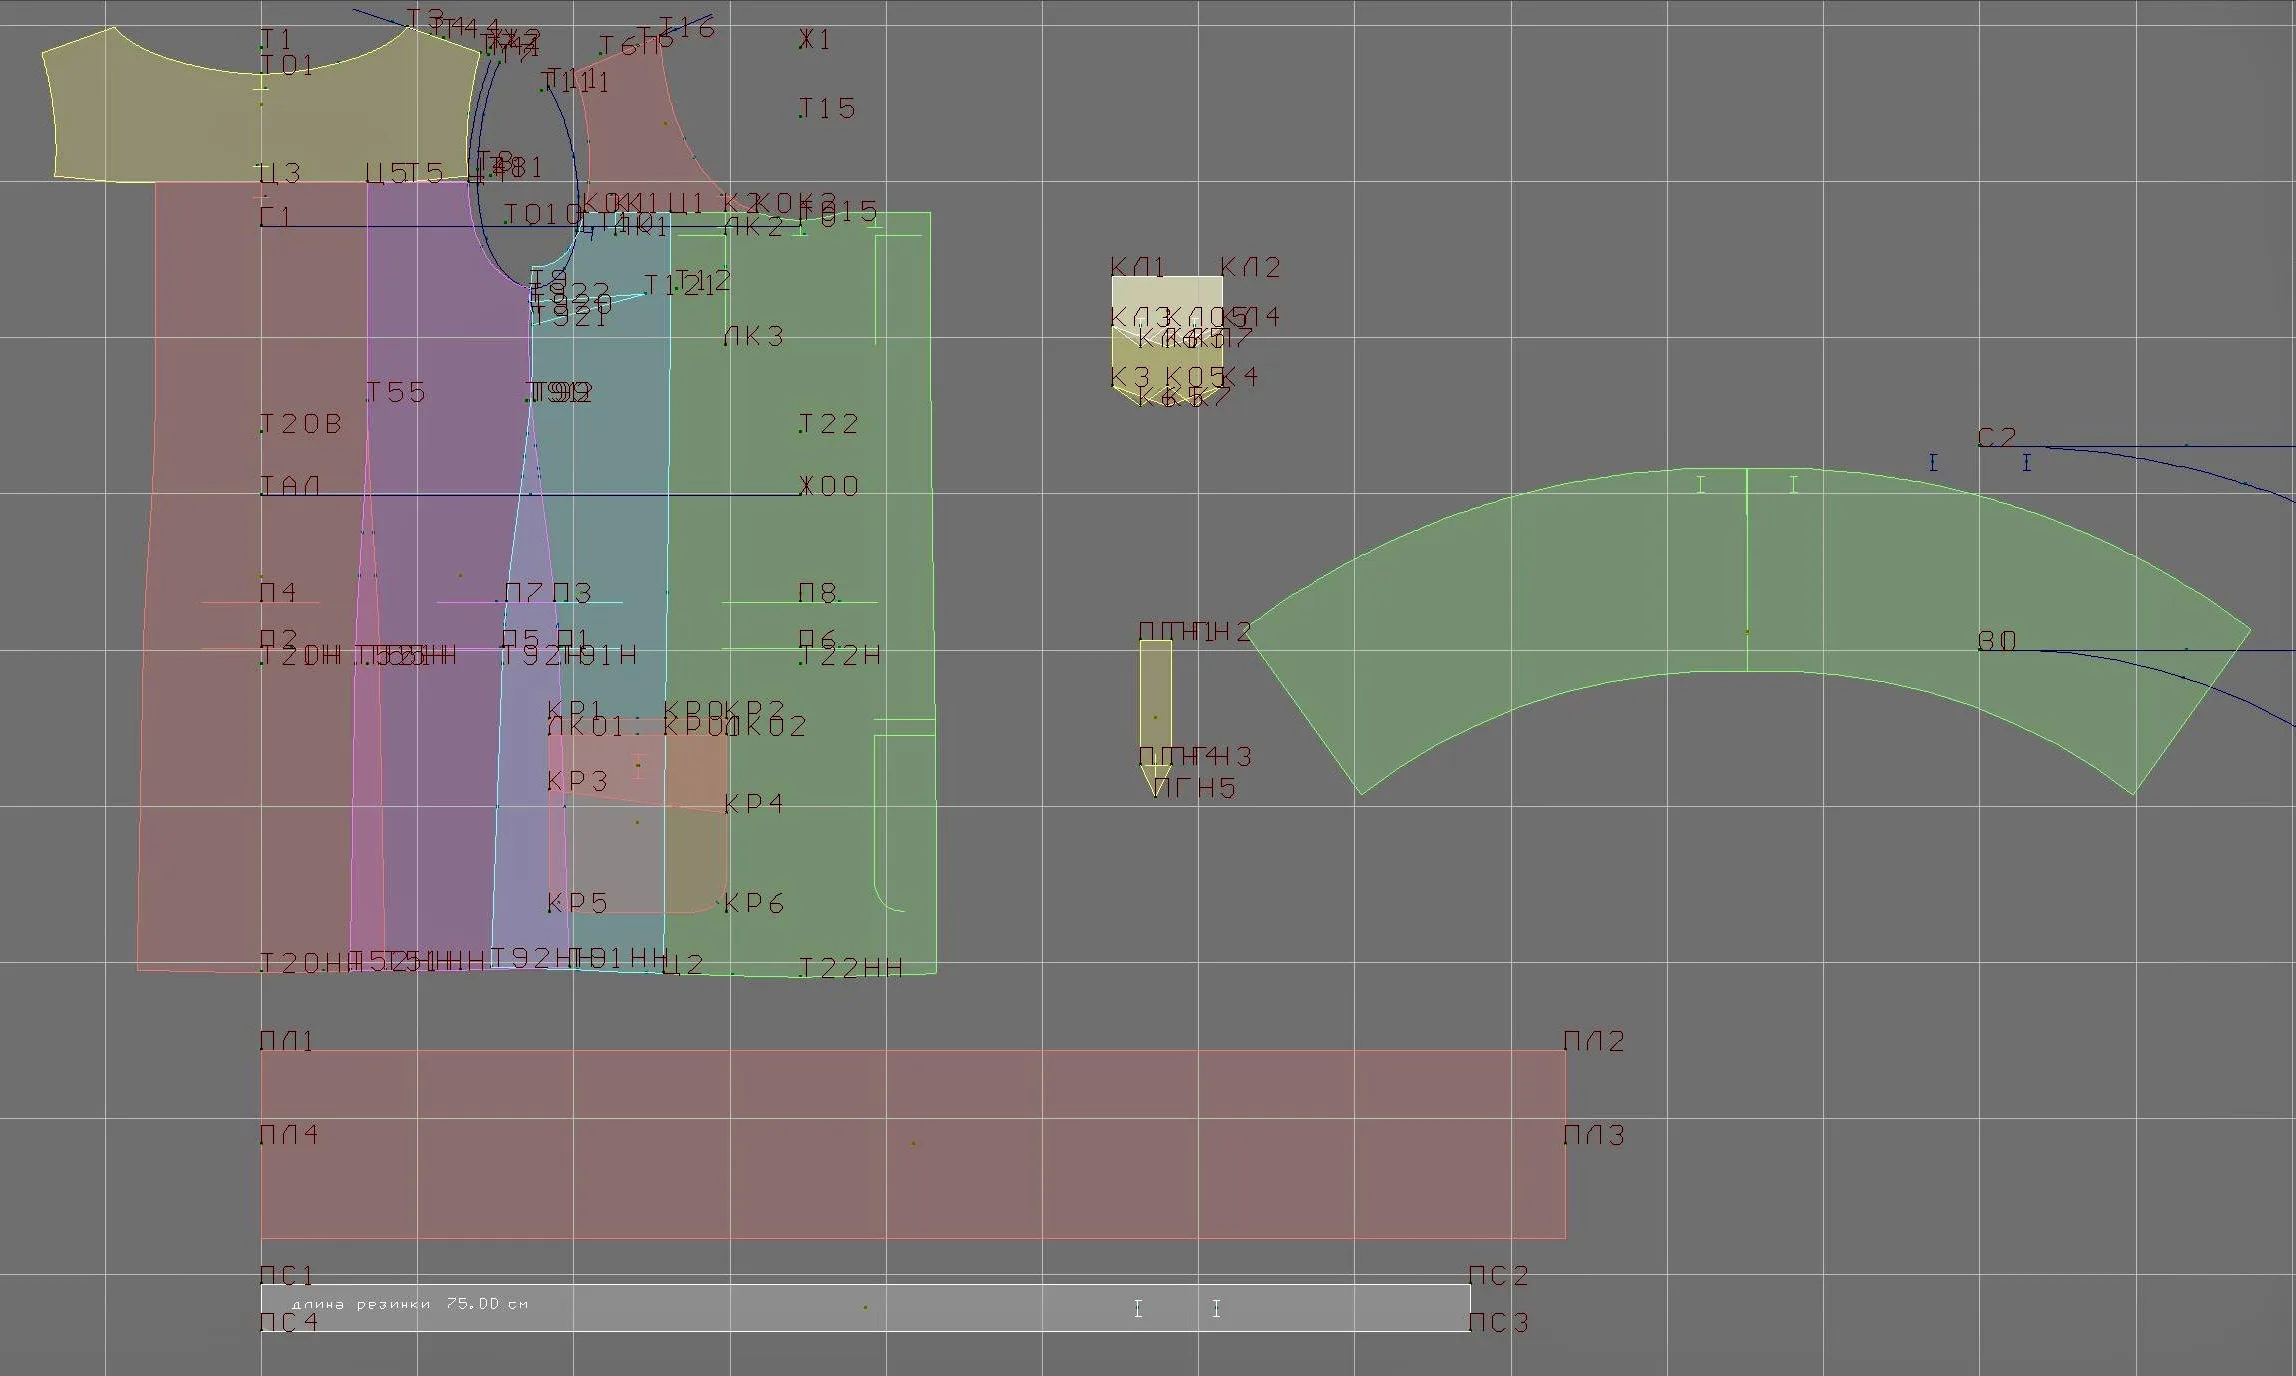This screenshot has width=2296, height=1376.
Task: Click point label КР6 on pocket
Action: (754, 904)
